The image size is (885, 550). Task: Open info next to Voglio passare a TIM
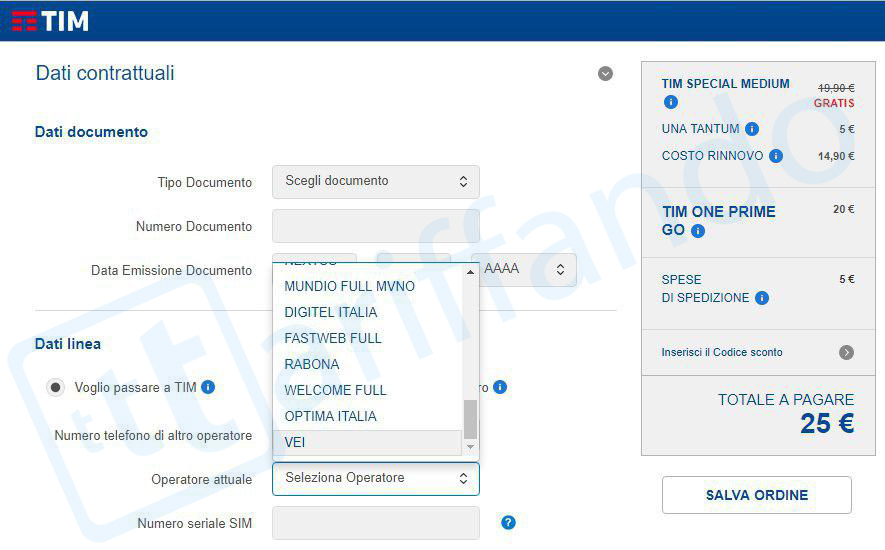coord(208,387)
